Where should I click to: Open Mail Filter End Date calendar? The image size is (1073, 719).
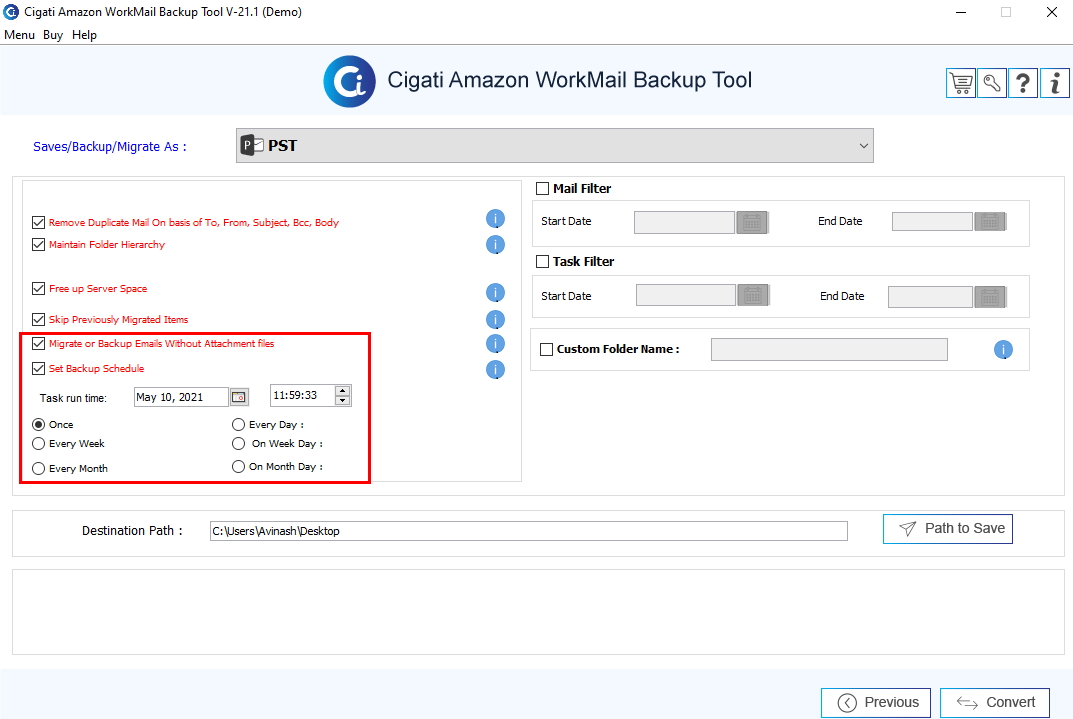pyautogui.click(x=990, y=222)
